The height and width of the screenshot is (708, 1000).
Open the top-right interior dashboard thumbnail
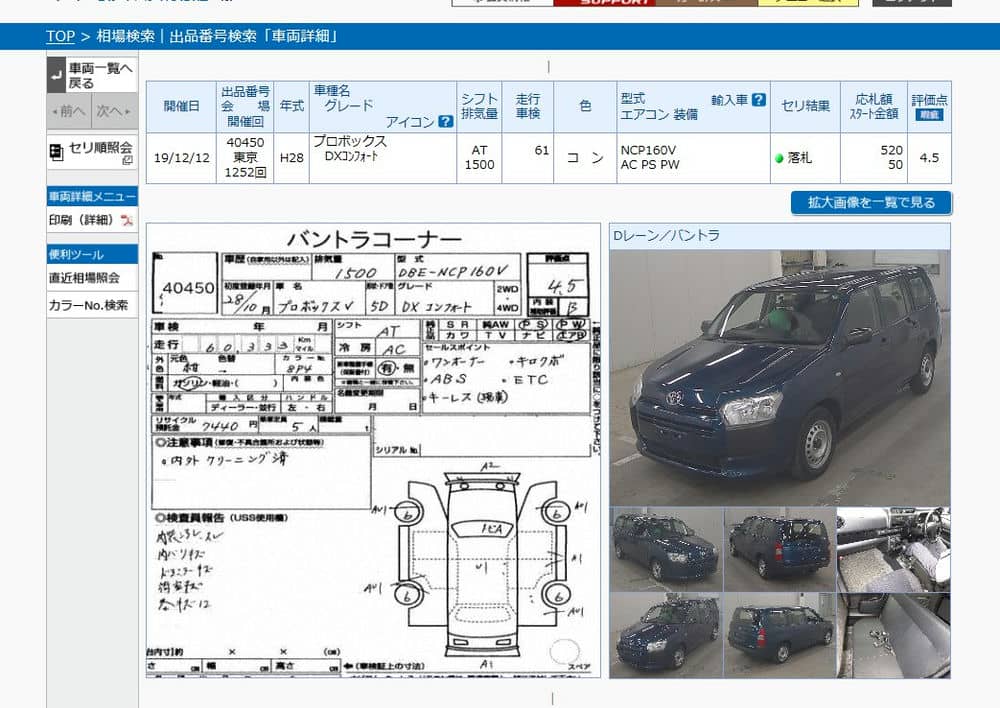coord(893,548)
